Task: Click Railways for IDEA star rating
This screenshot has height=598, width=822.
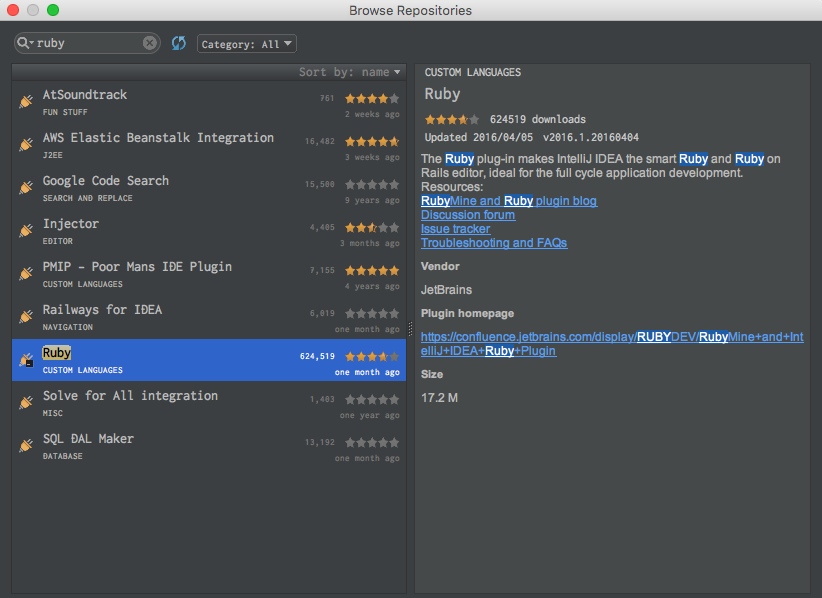Action: click(x=372, y=313)
